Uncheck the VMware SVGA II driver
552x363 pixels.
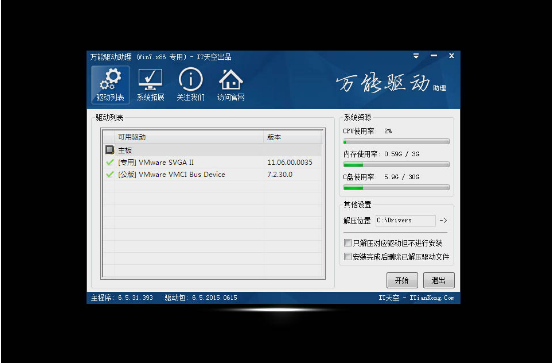(109, 162)
